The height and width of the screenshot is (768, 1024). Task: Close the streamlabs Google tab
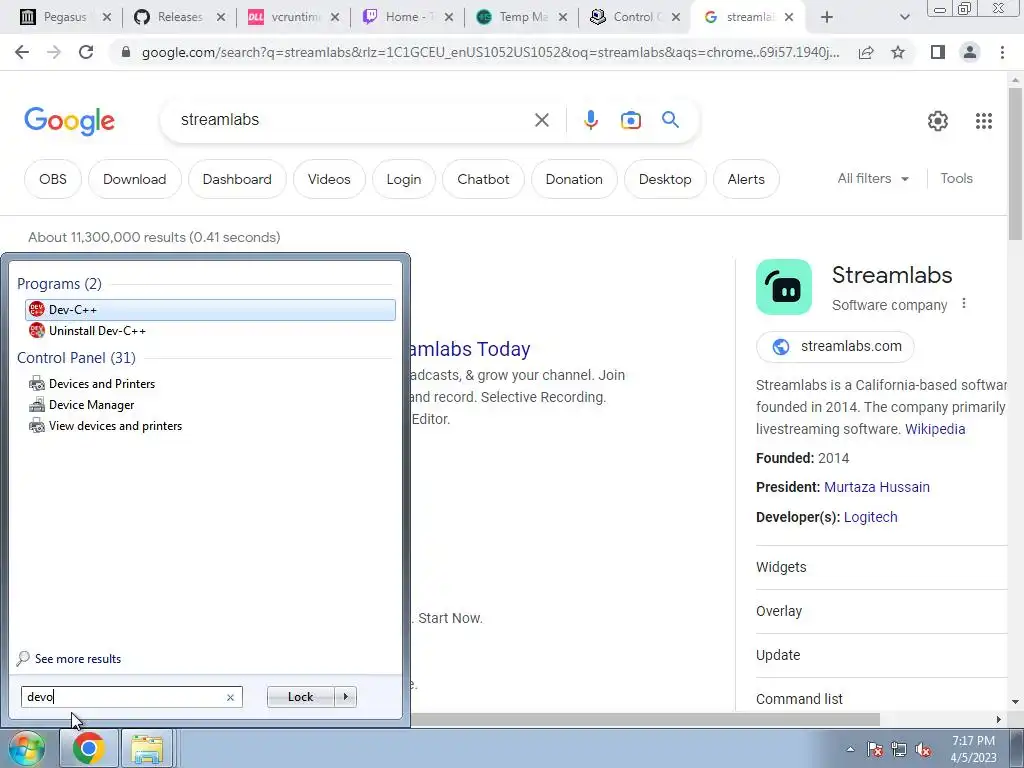click(x=789, y=17)
